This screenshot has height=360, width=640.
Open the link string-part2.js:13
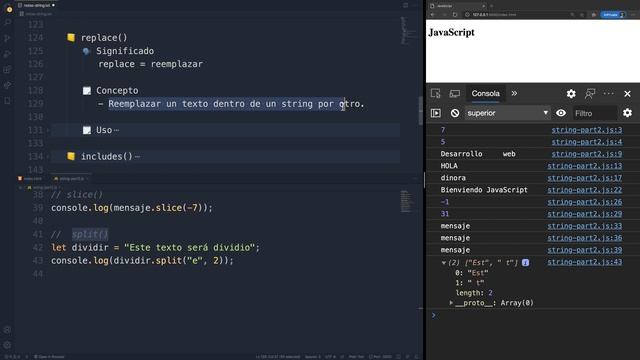click(x=584, y=166)
